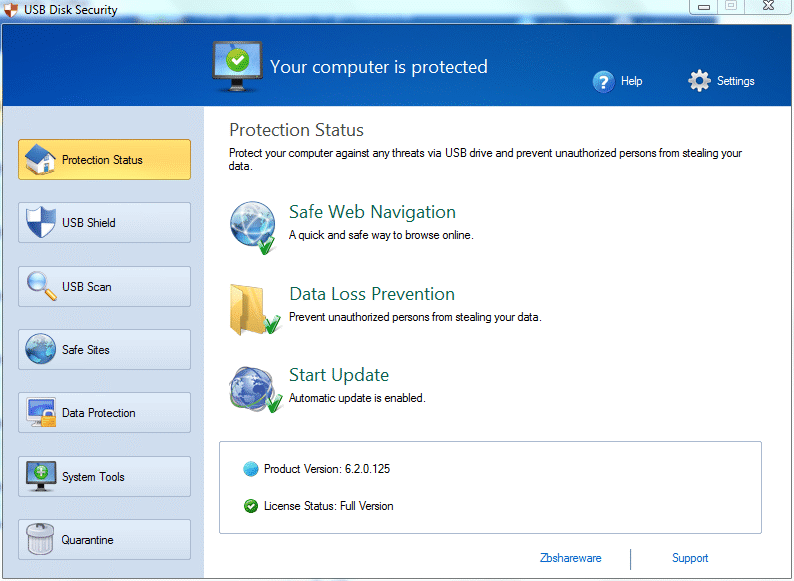The image size is (794, 581).
Task: Click 'A quick and safe way to browse online.'
Action: (x=381, y=235)
